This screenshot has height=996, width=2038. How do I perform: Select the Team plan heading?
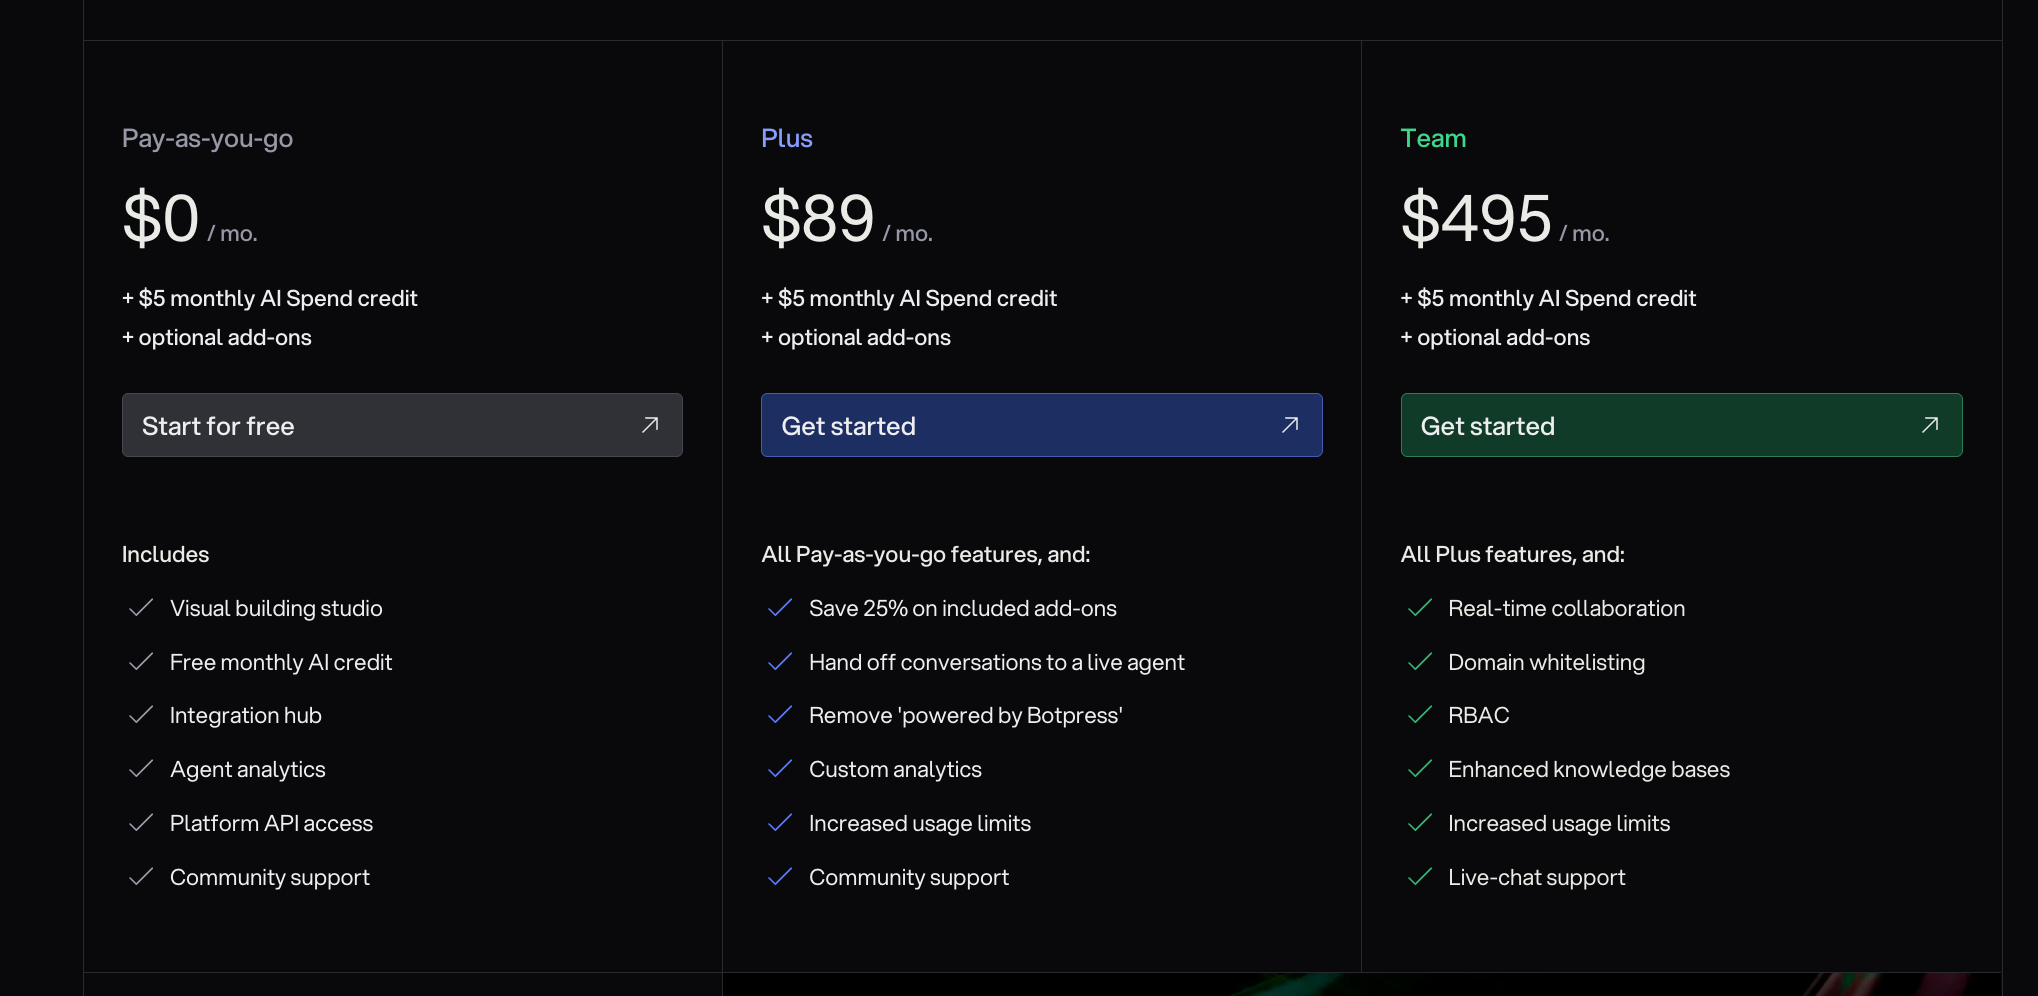tap(1433, 138)
